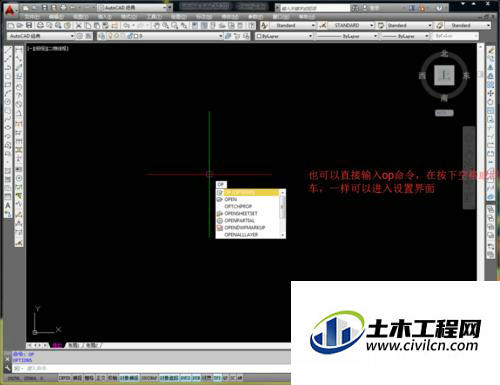Open object color ByLayer control

click(285, 36)
